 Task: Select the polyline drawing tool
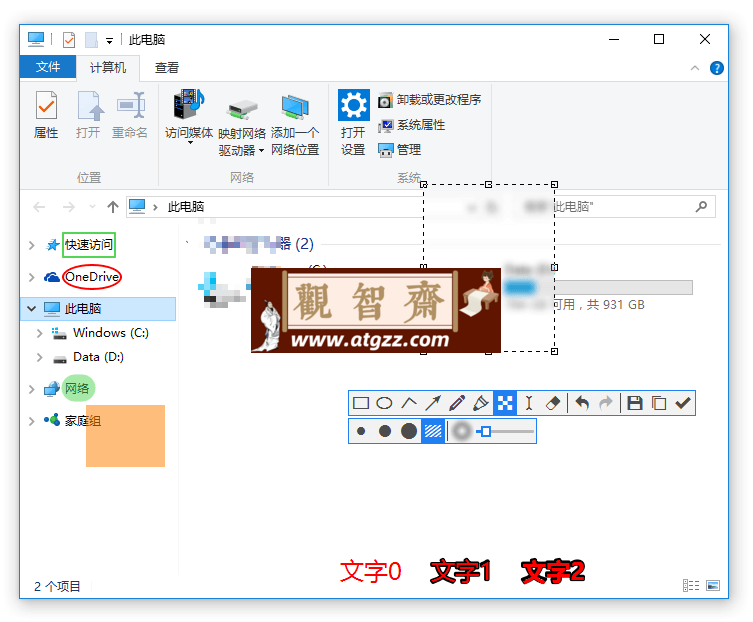coord(409,403)
